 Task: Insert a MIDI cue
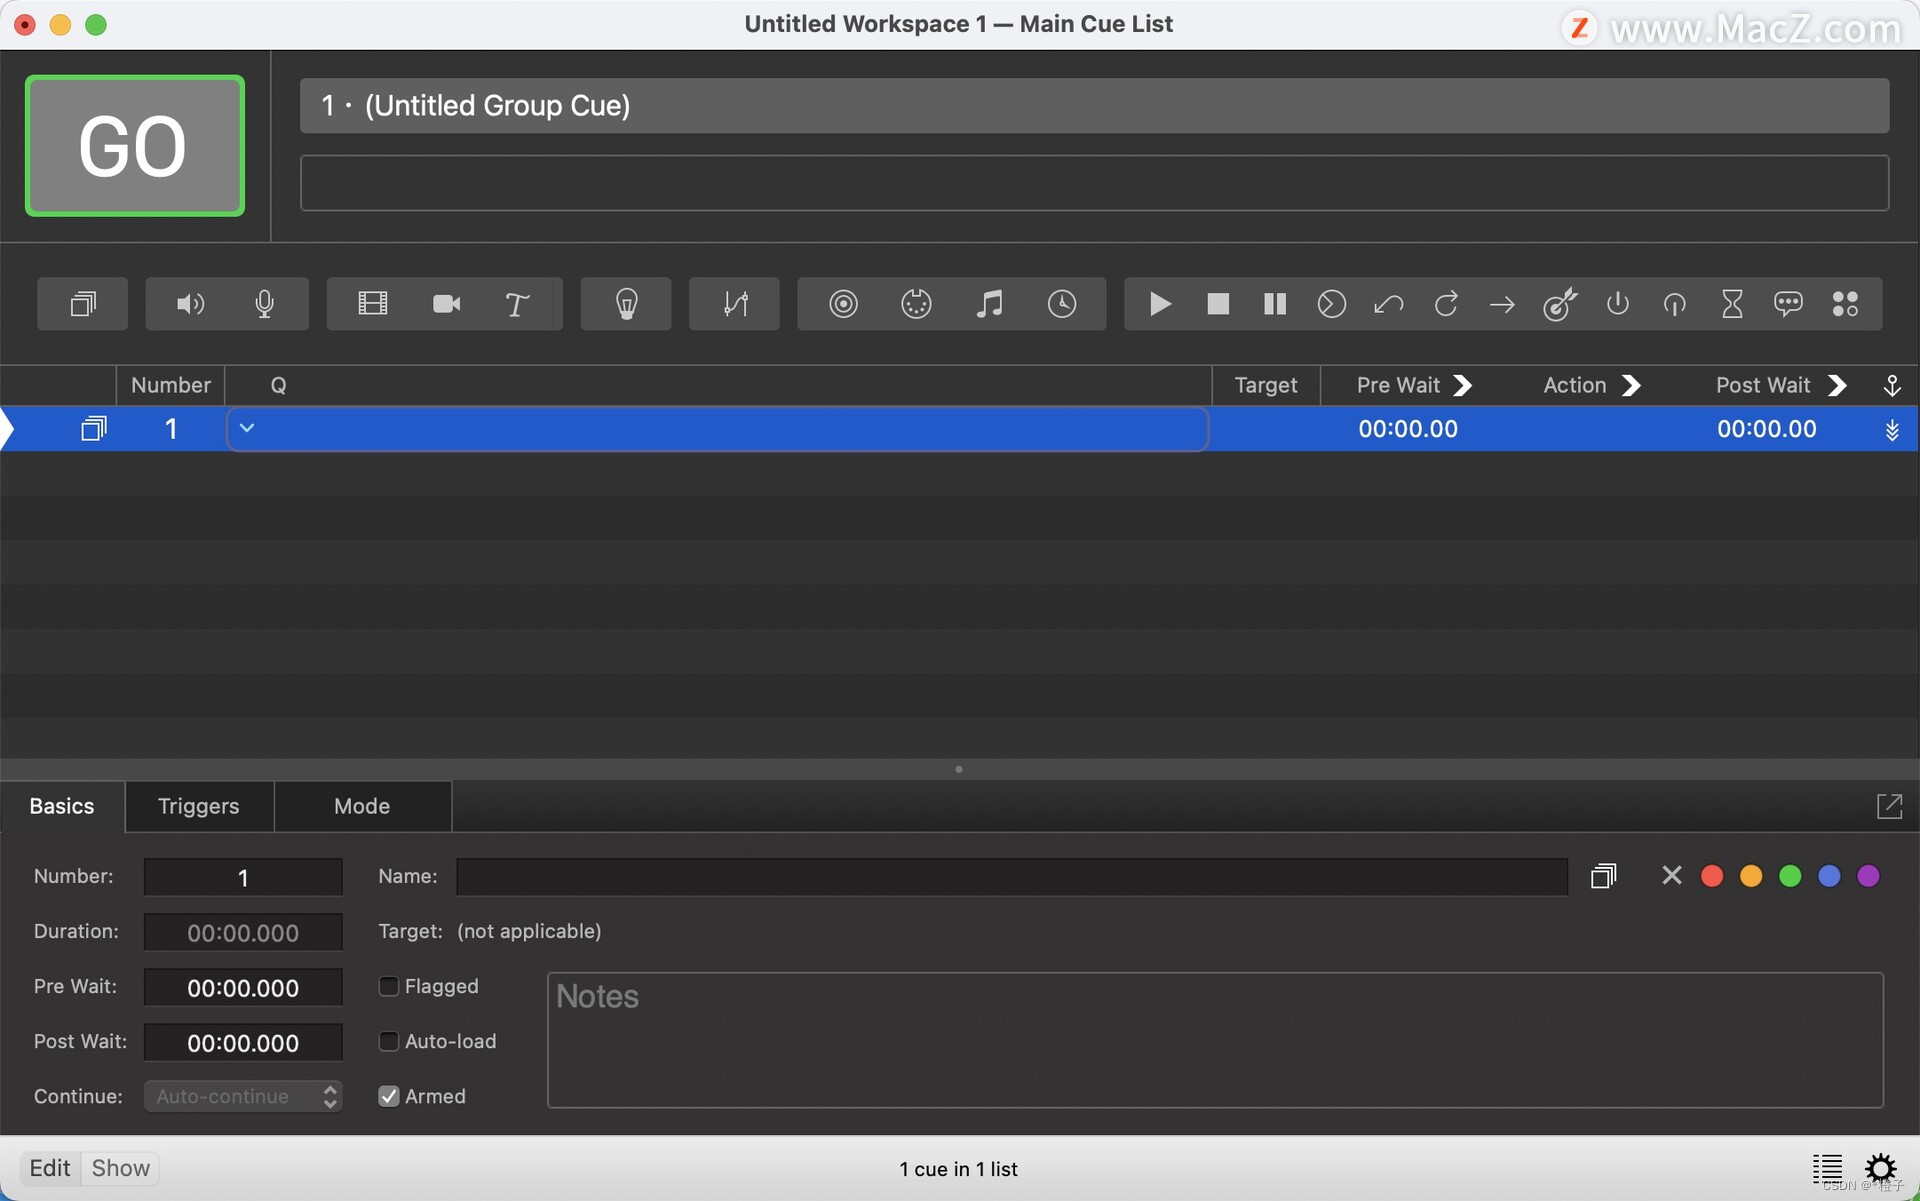916,304
